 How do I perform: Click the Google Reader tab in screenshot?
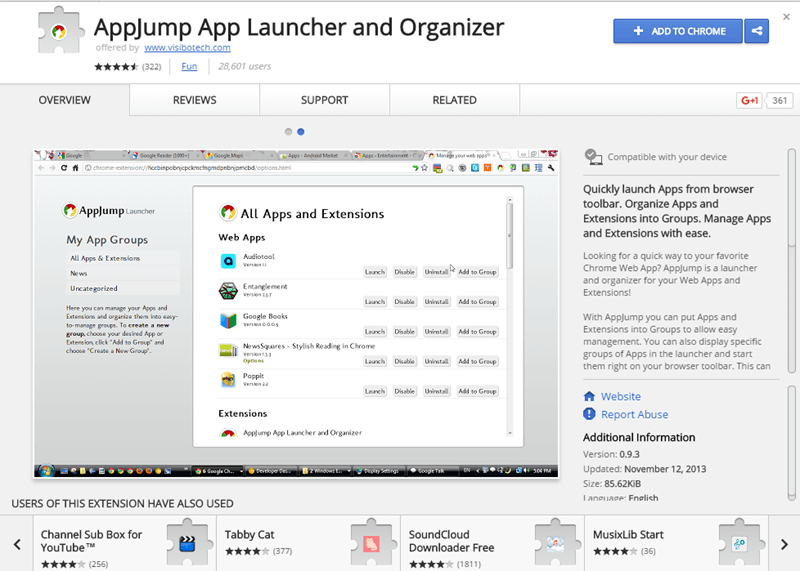pyautogui.click(x=165, y=155)
